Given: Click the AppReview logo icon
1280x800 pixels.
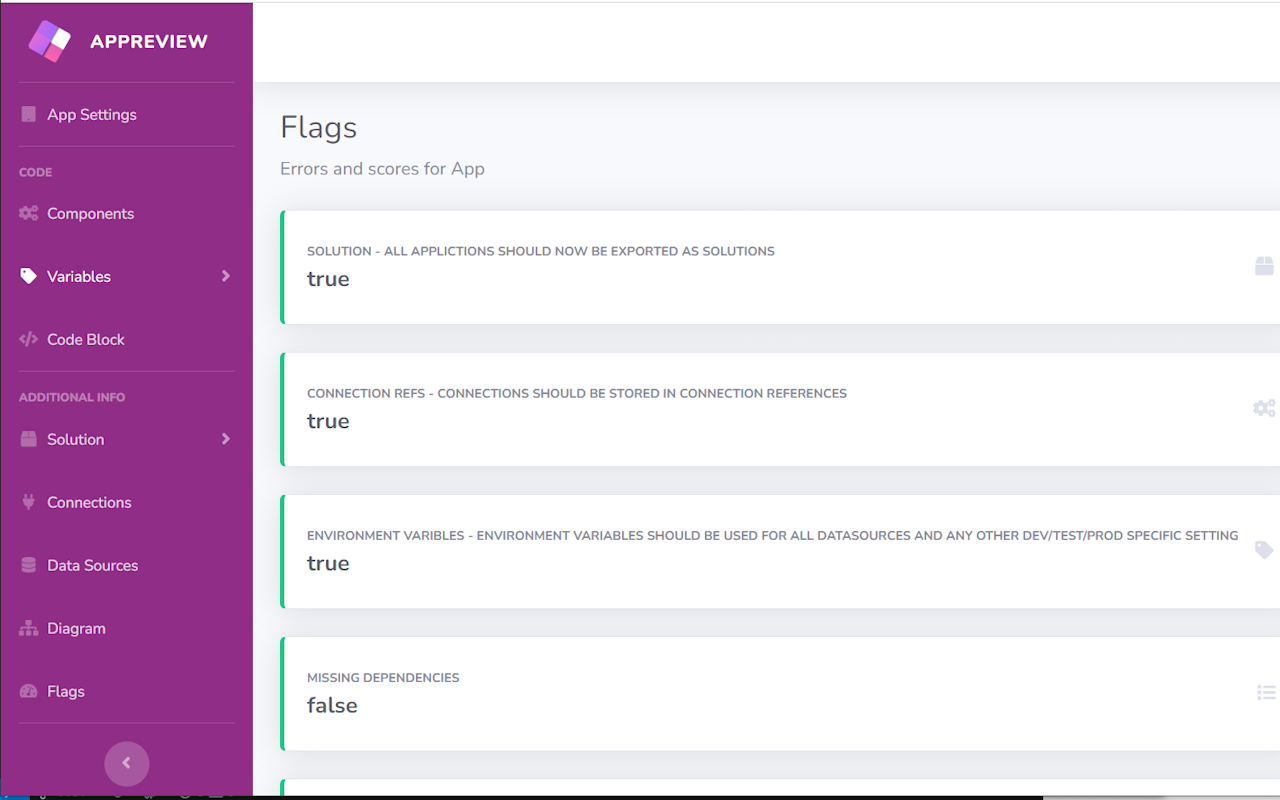Looking at the screenshot, I should [49, 41].
